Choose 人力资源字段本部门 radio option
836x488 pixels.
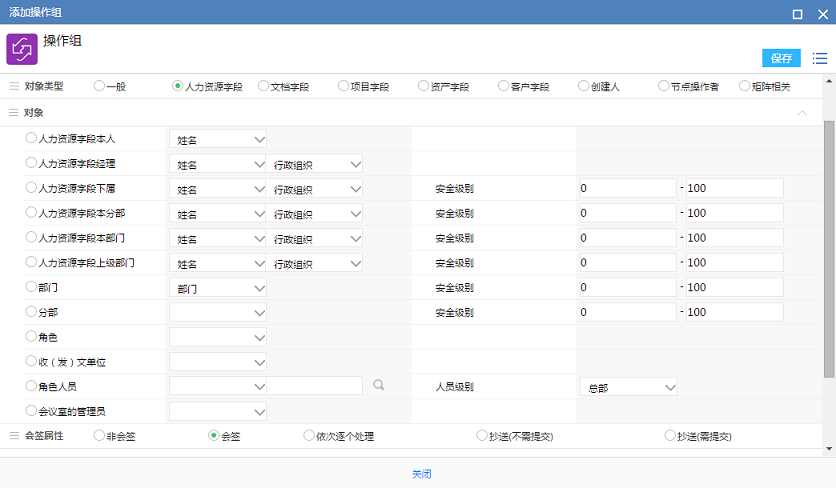(x=31, y=237)
